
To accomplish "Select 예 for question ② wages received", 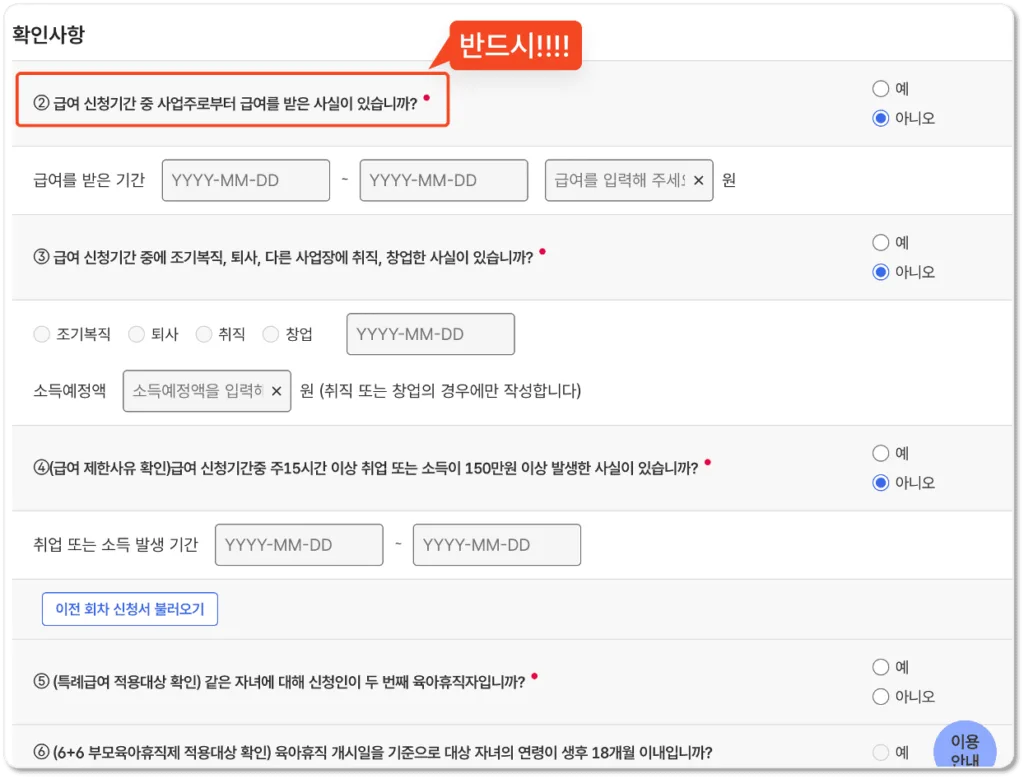I will pyautogui.click(x=880, y=88).
